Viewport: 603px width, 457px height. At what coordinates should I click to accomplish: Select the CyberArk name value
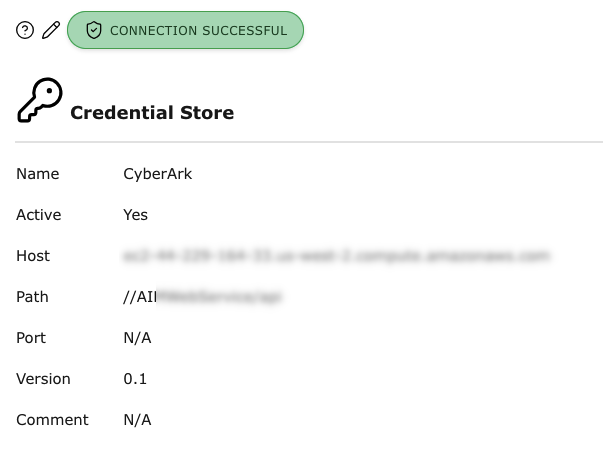click(x=157, y=174)
